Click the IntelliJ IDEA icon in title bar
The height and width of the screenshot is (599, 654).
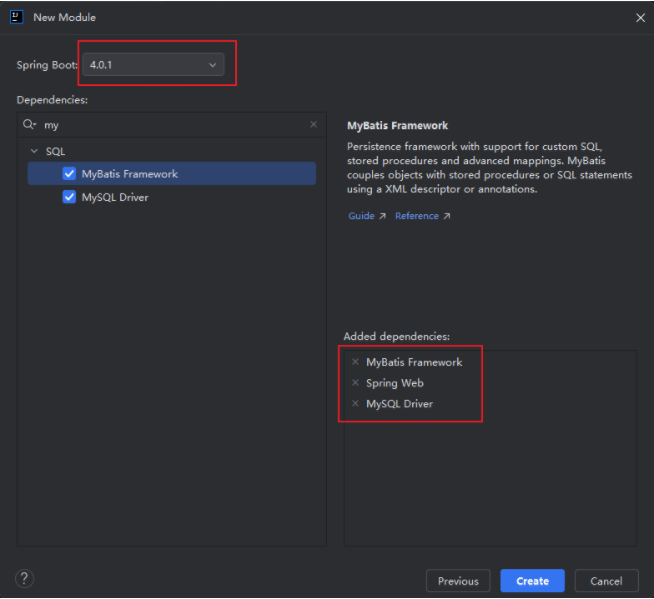[17, 18]
